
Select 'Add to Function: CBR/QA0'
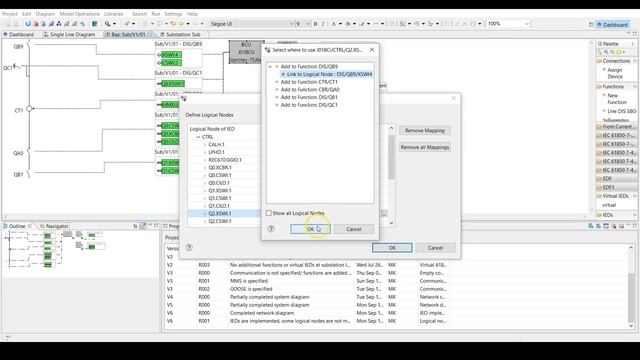point(310,90)
